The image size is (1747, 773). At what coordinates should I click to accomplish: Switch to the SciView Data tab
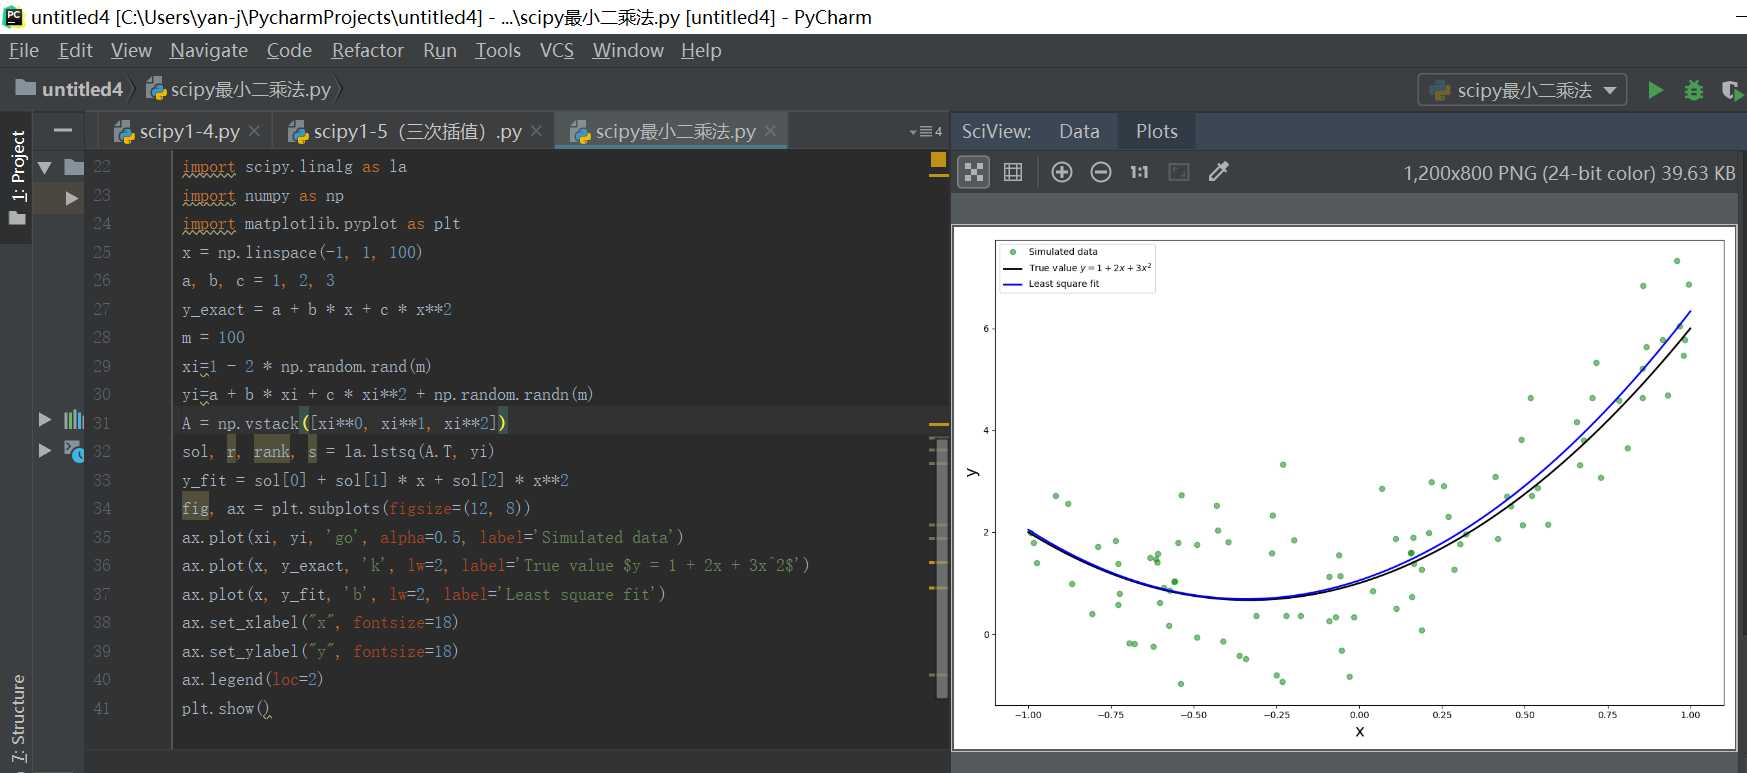(x=1079, y=132)
